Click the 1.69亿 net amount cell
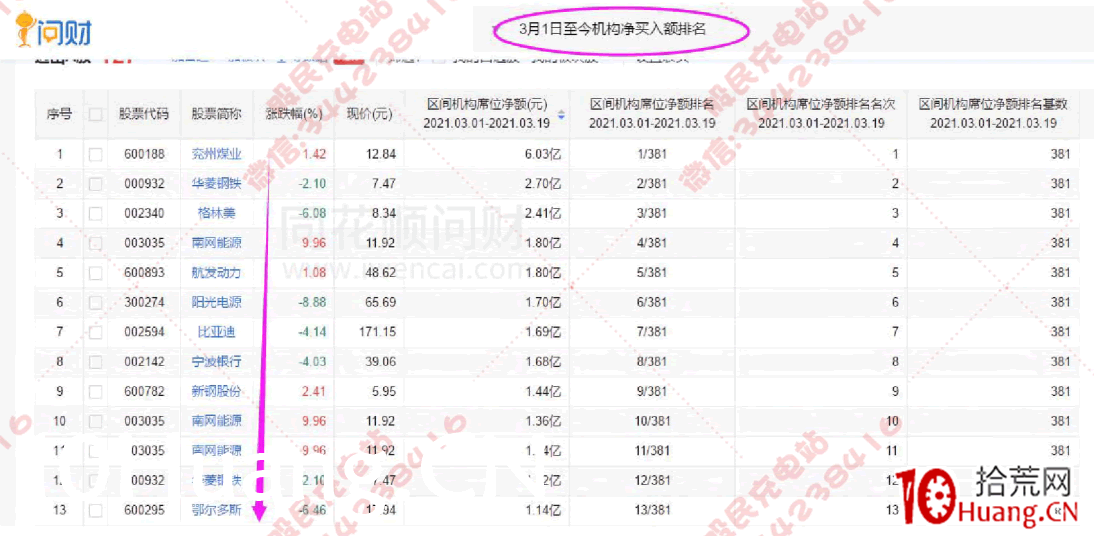This screenshot has height=536, width=1094. tap(543, 332)
